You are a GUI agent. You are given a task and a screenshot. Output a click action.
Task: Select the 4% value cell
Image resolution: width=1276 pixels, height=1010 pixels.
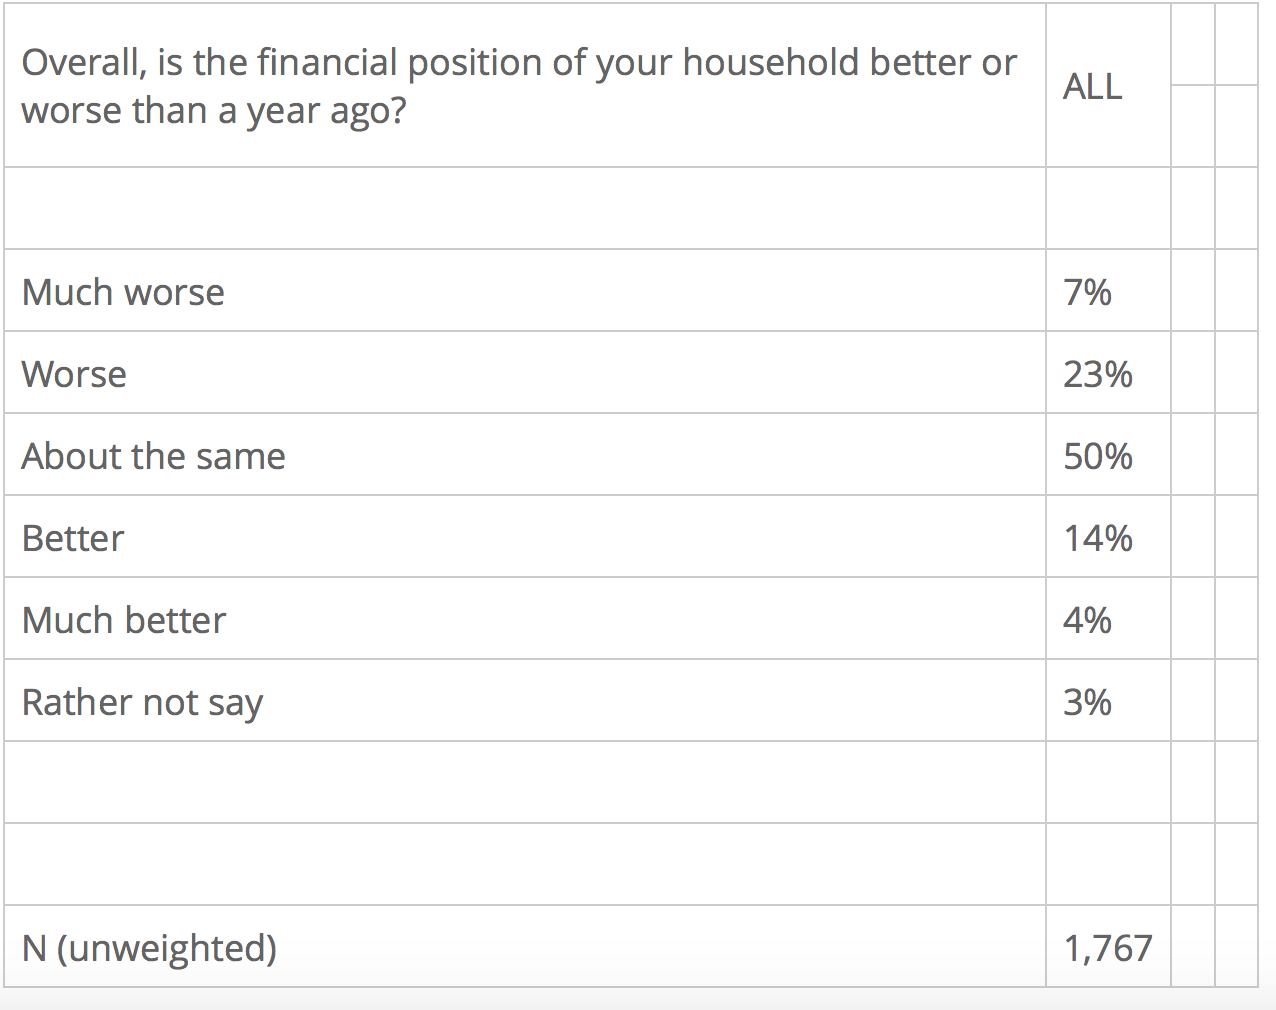(1088, 620)
